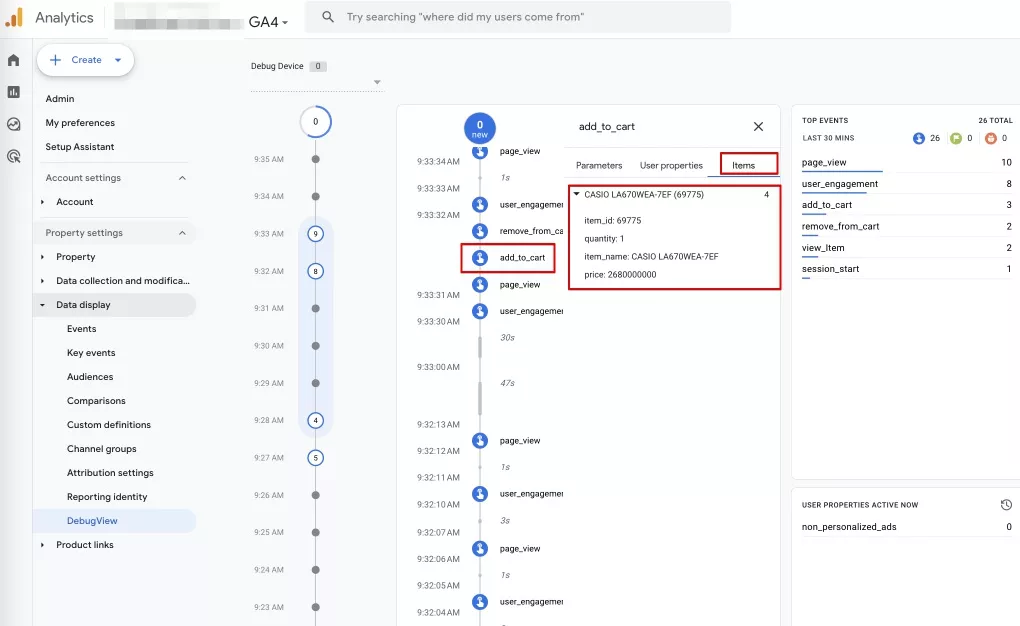The image size is (1020, 626).
Task: Open the Debug Device dropdown
Action: point(317,82)
